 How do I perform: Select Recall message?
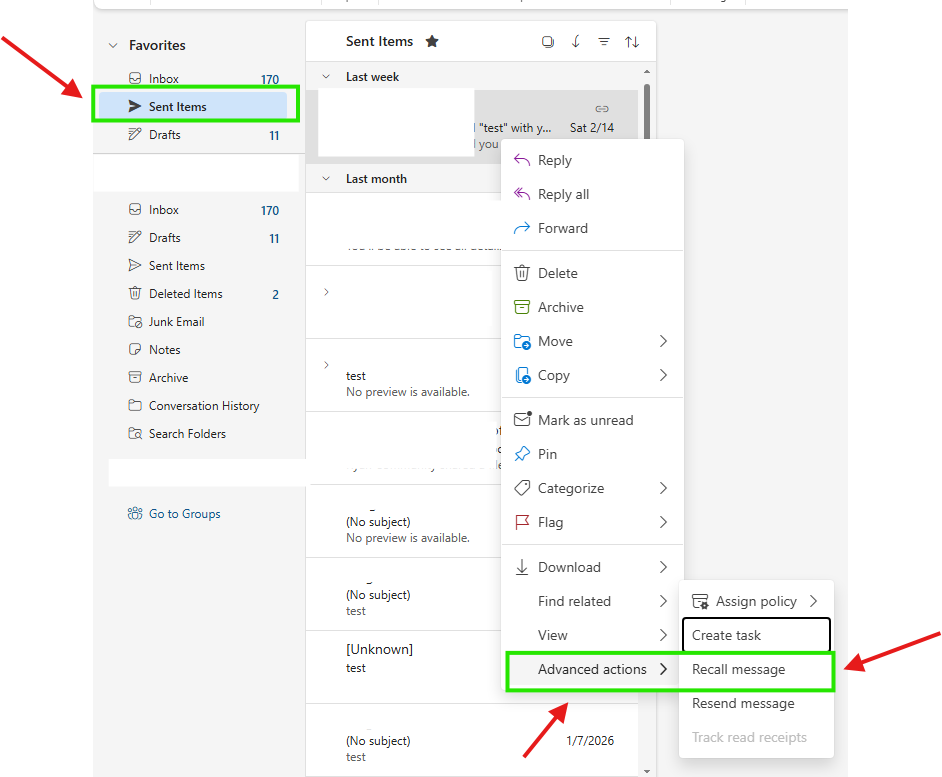click(756, 669)
